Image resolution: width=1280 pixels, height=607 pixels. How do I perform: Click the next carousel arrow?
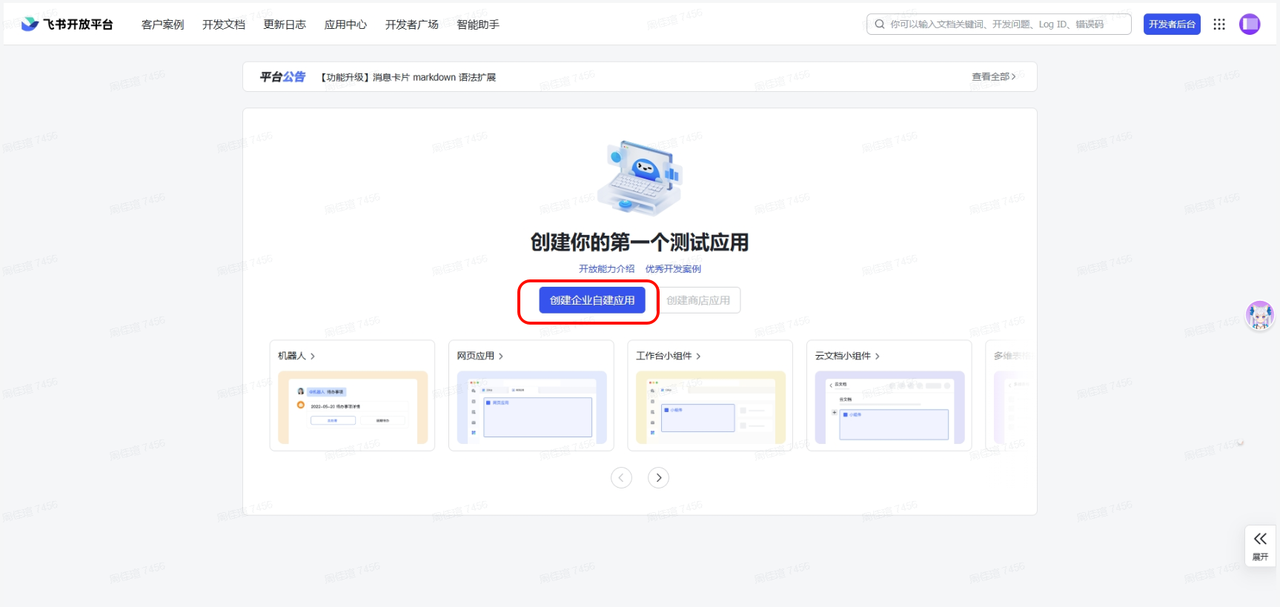pos(658,477)
